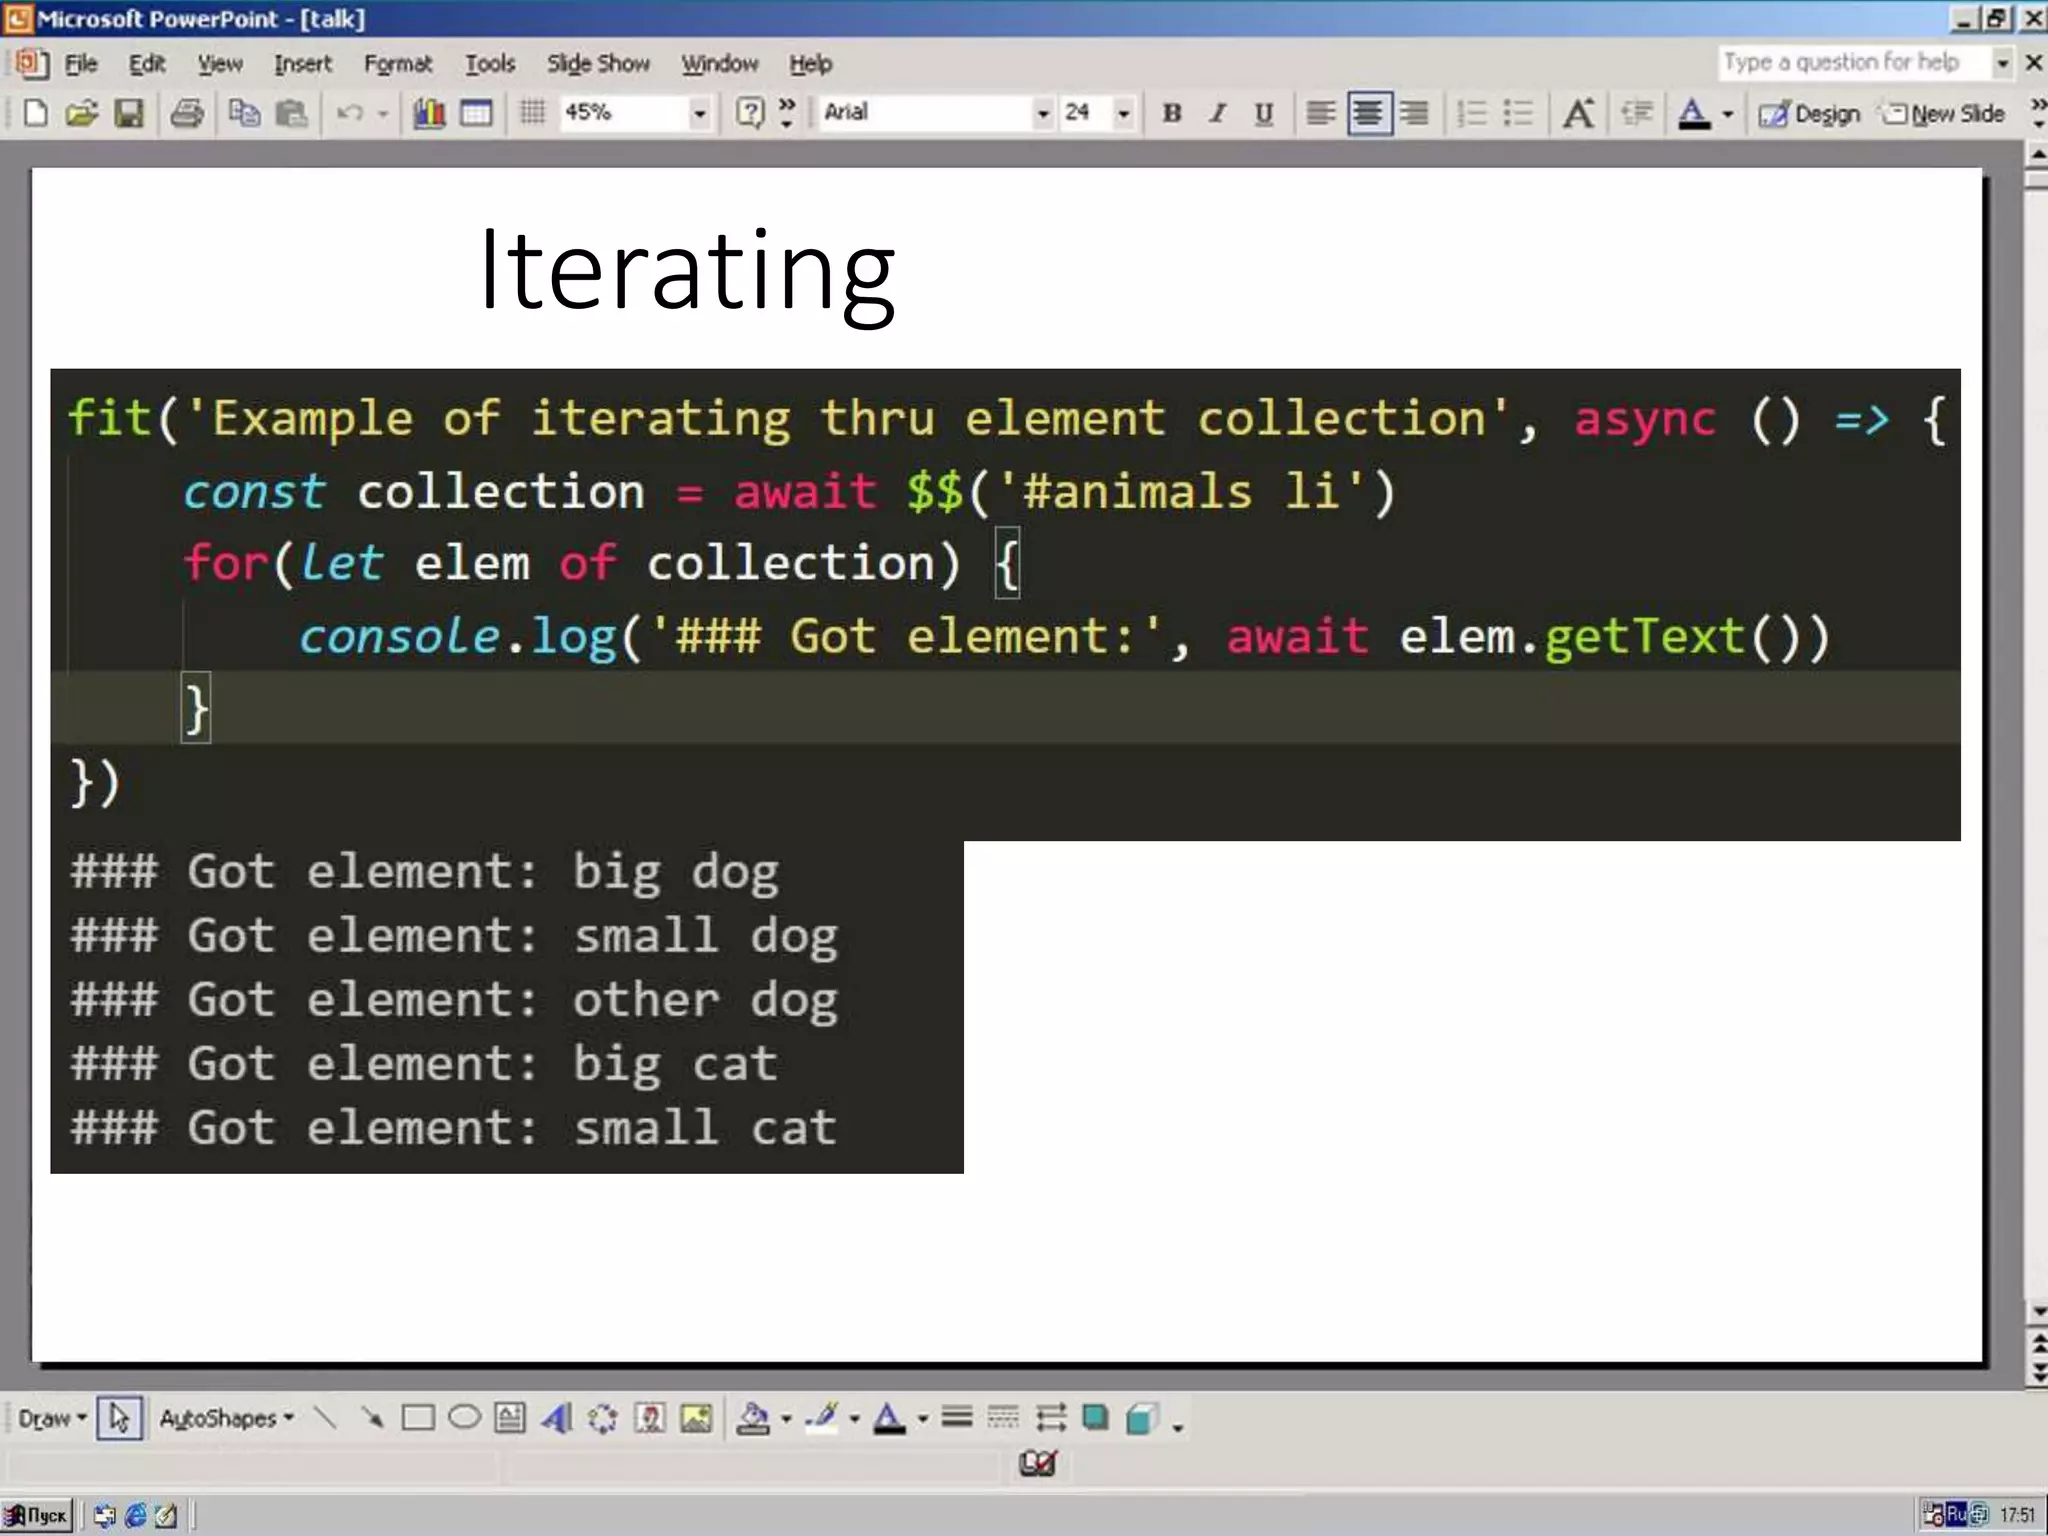Paste from the clipboard
The height and width of the screenshot is (1536, 2048).
291,113
